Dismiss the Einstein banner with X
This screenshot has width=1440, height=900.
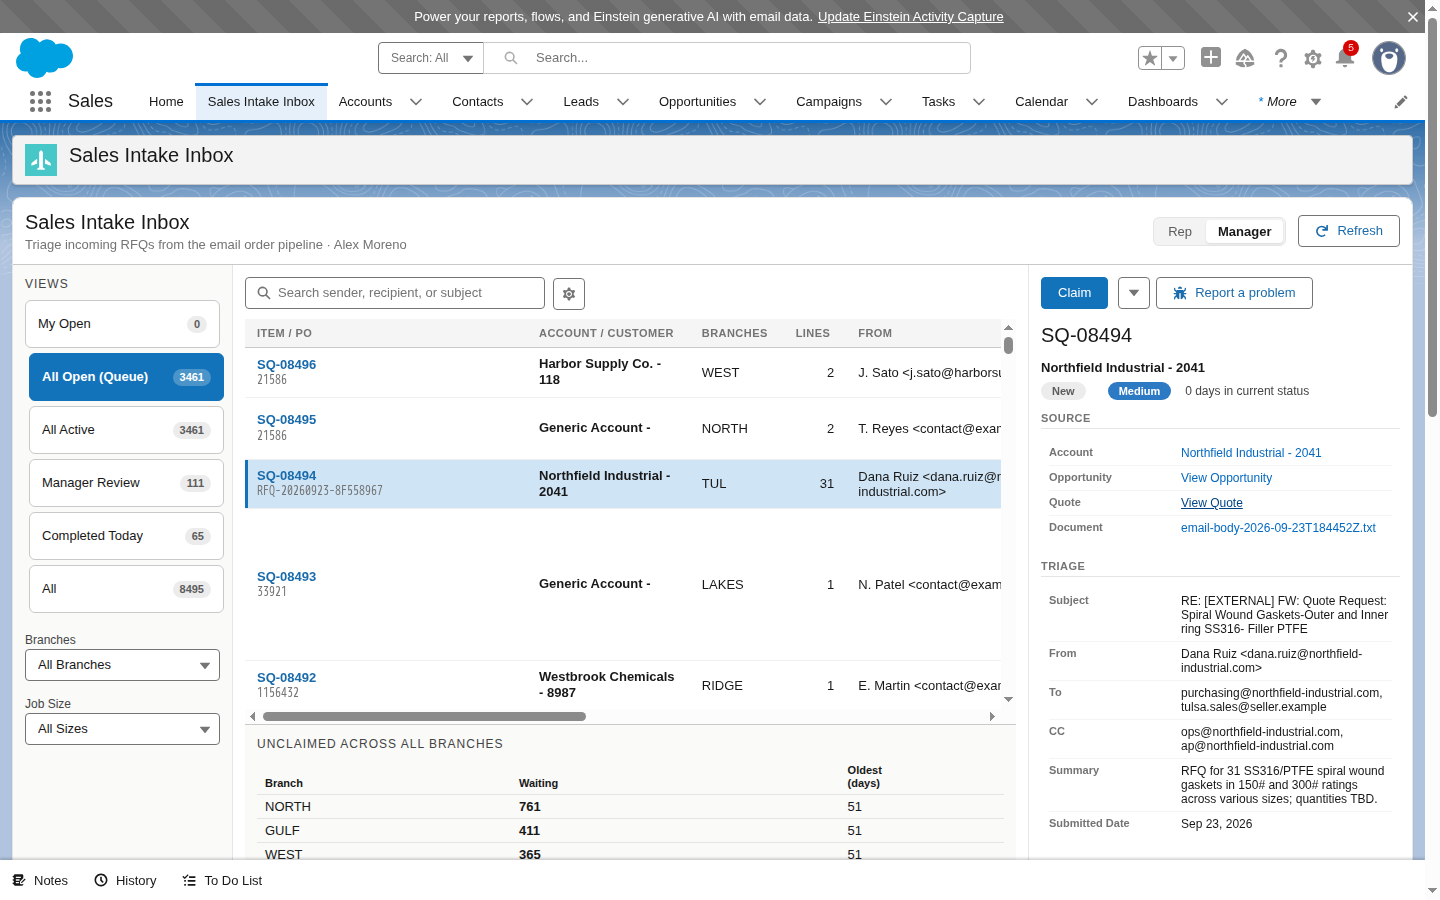point(1413,17)
